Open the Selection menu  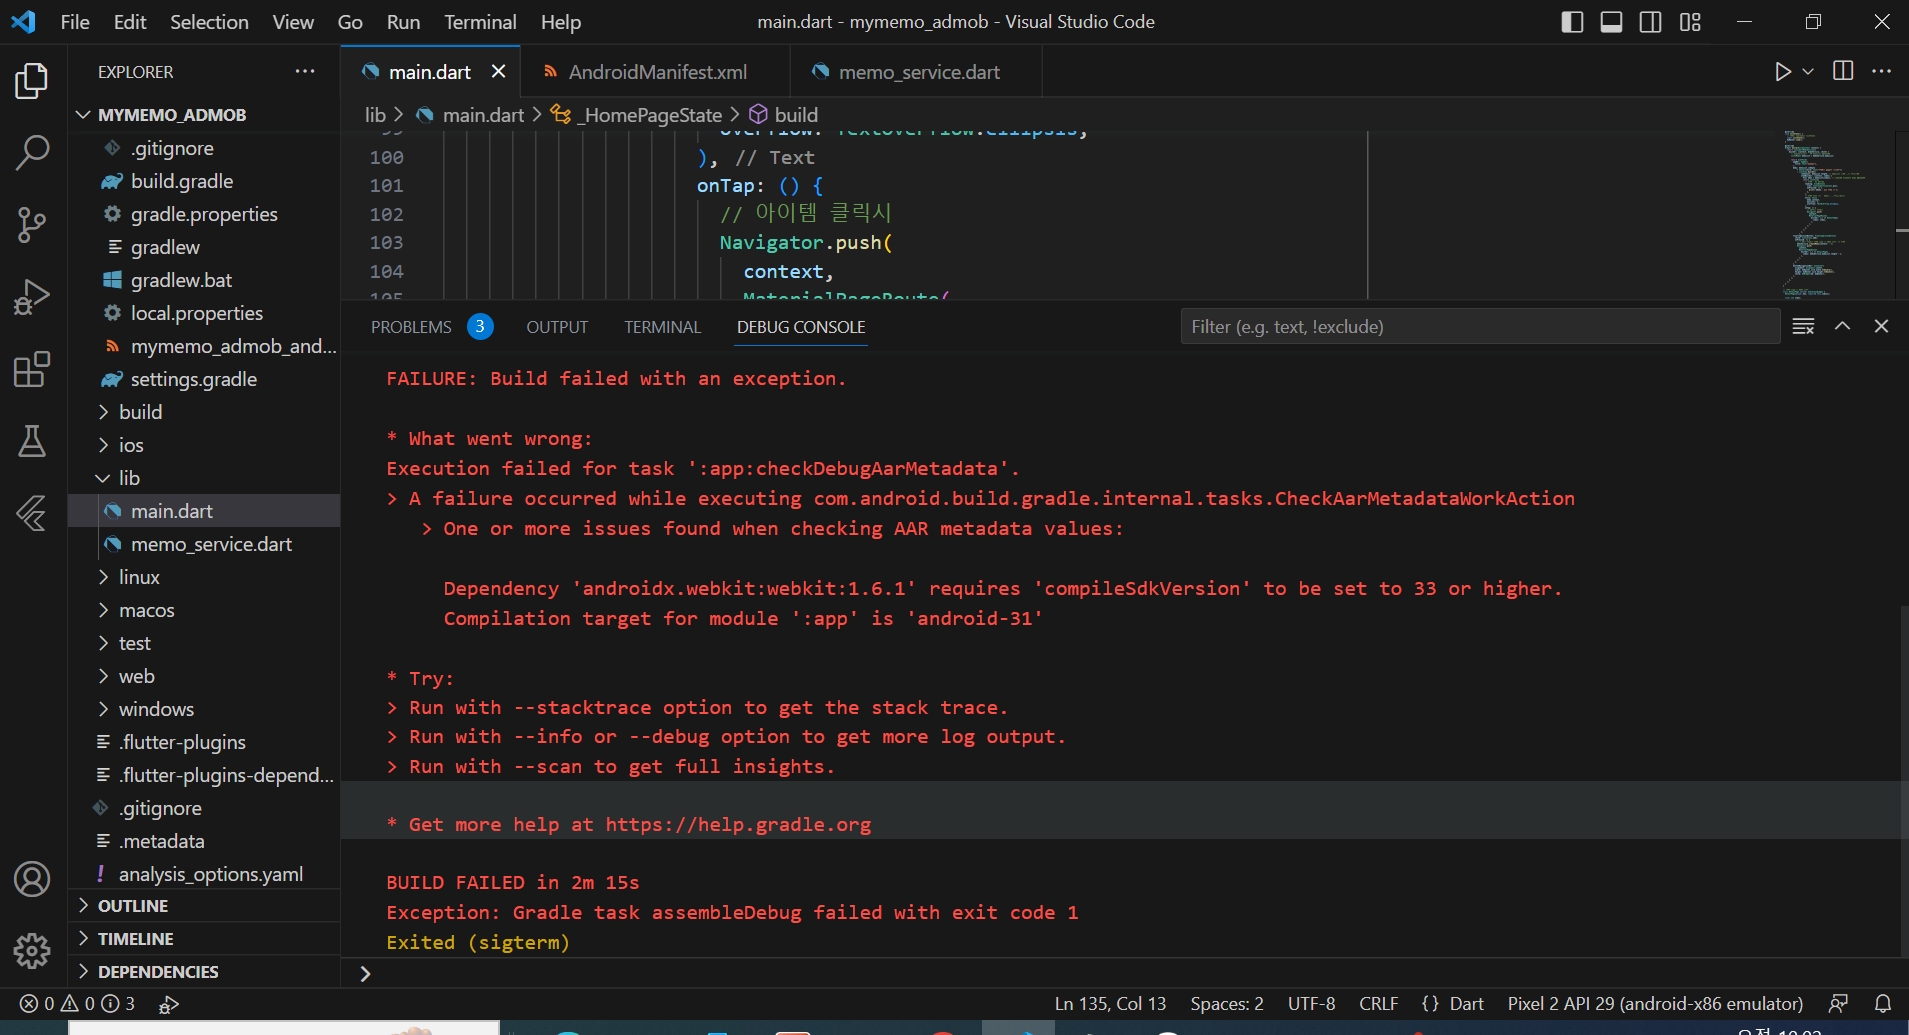(x=209, y=22)
